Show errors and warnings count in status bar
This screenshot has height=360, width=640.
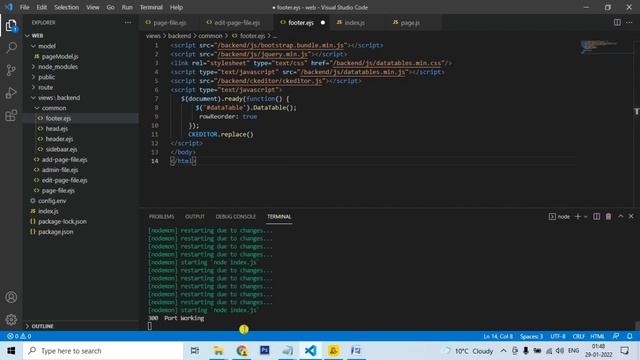(19, 336)
